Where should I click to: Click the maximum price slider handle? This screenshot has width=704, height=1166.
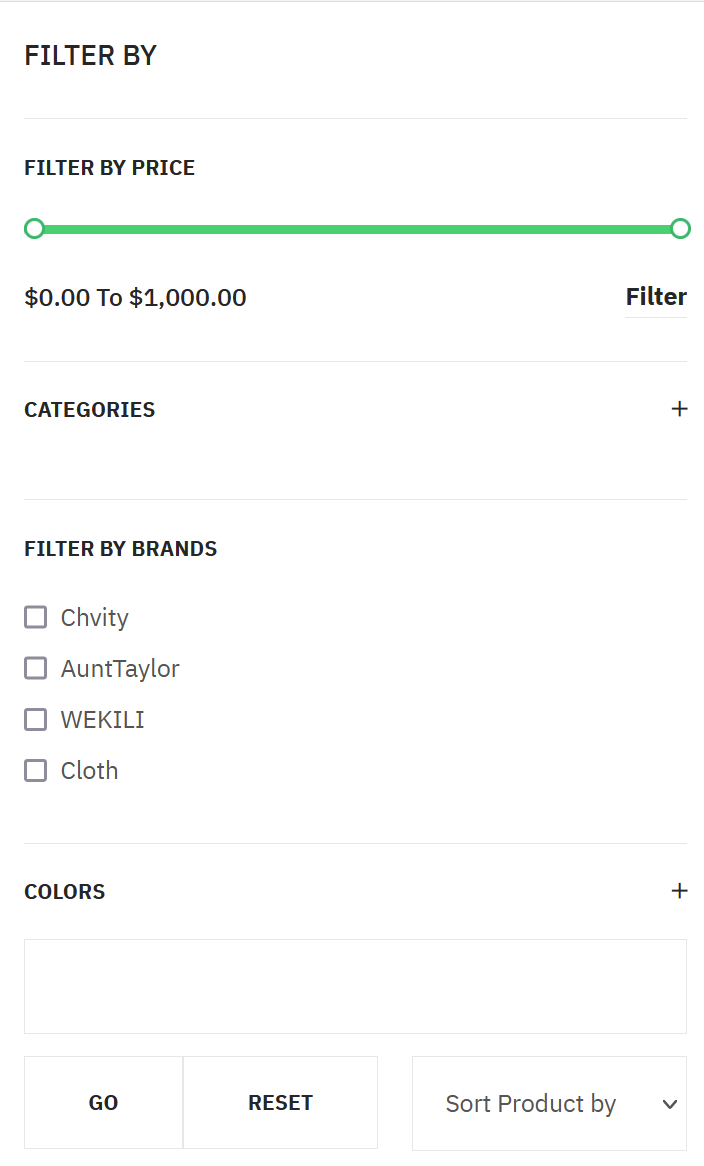point(680,229)
